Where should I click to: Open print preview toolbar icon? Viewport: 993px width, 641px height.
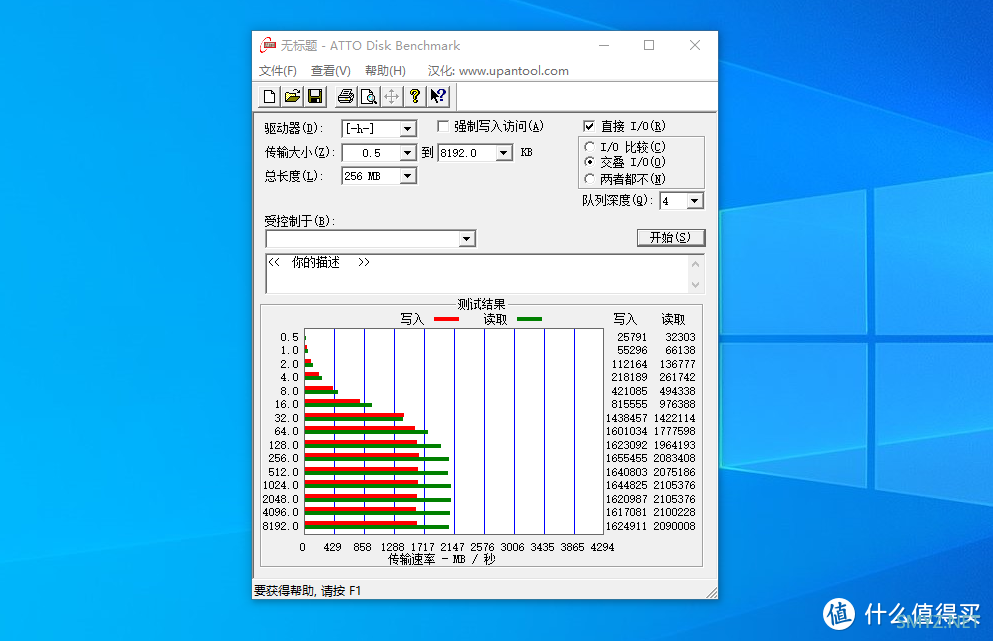(369, 96)
